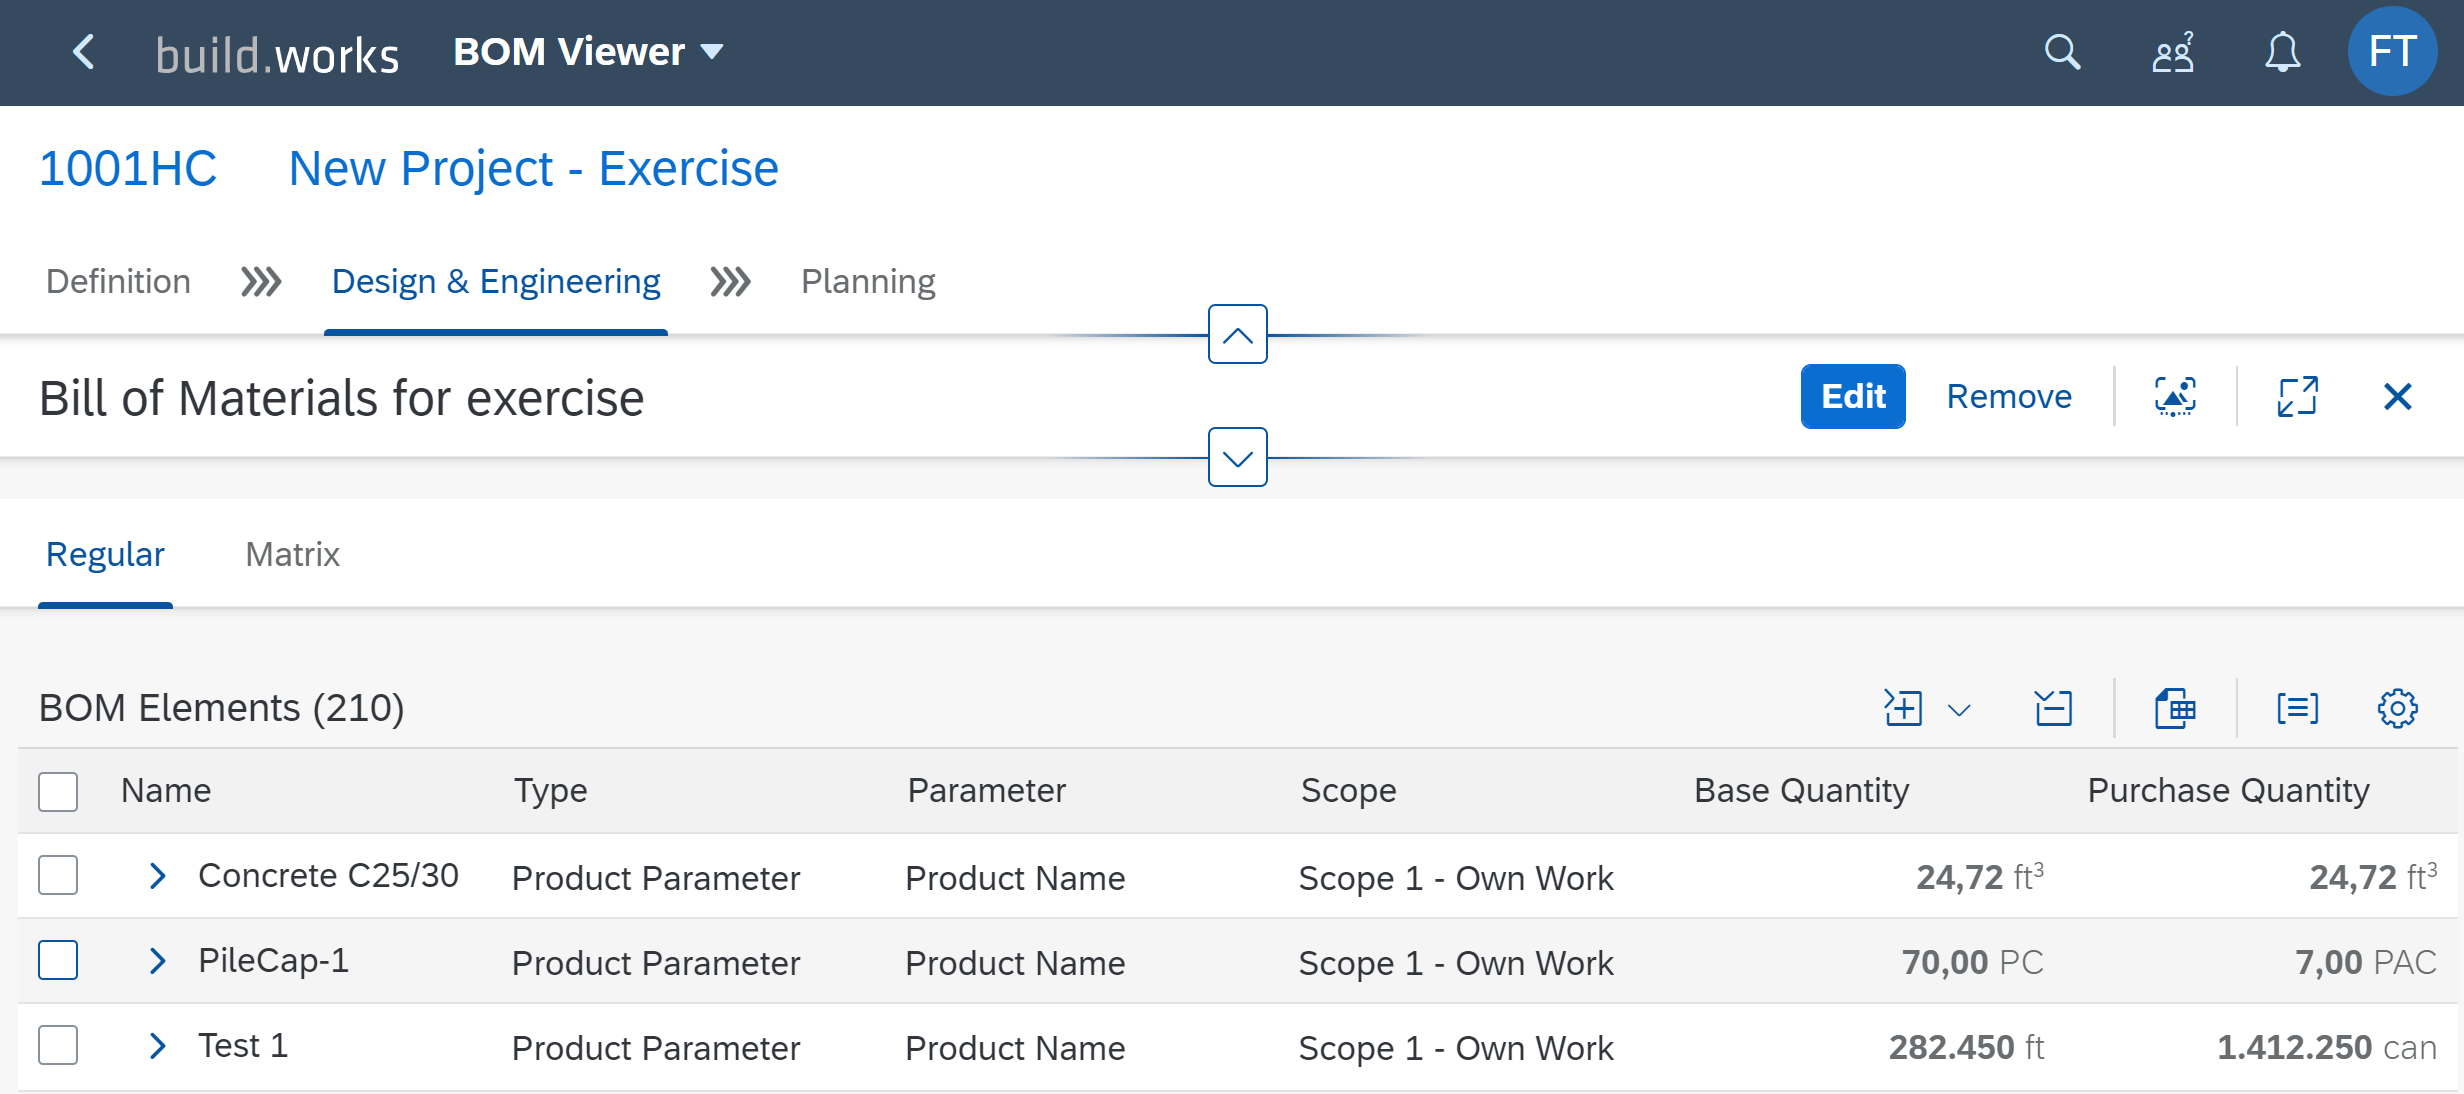
Task: Open the search icon in header
Action: (x=2062, y=52)
